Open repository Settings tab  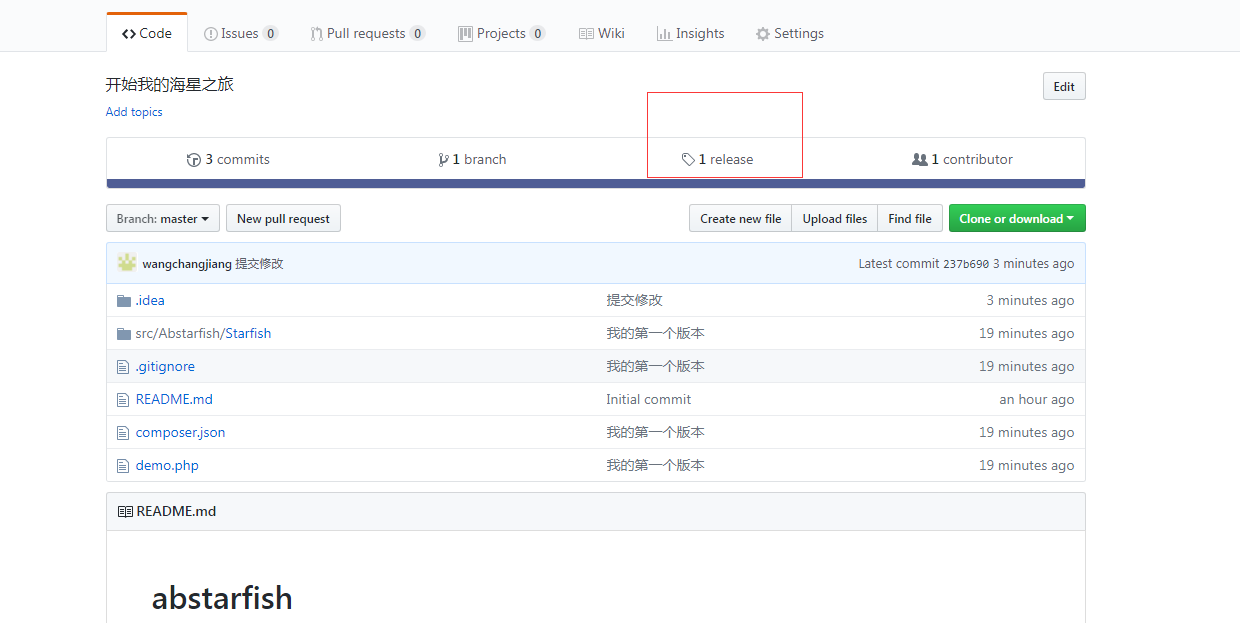pyautogui.click(x=790, y=33)
